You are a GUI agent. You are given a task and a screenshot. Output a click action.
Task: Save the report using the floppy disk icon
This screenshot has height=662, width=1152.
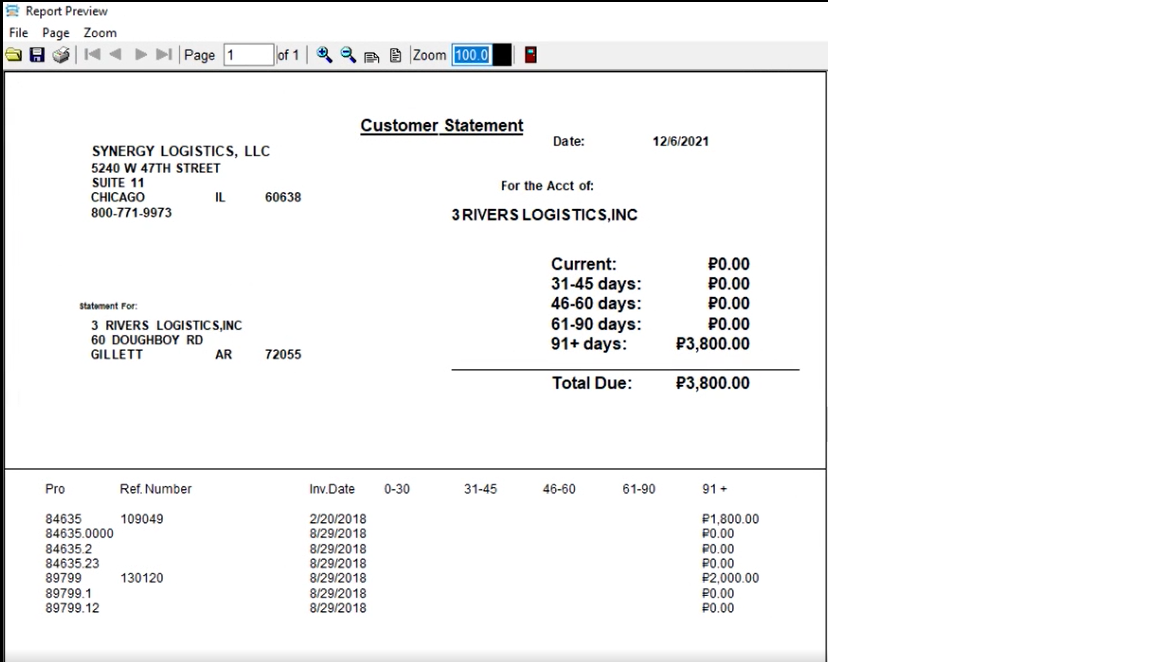37,55
